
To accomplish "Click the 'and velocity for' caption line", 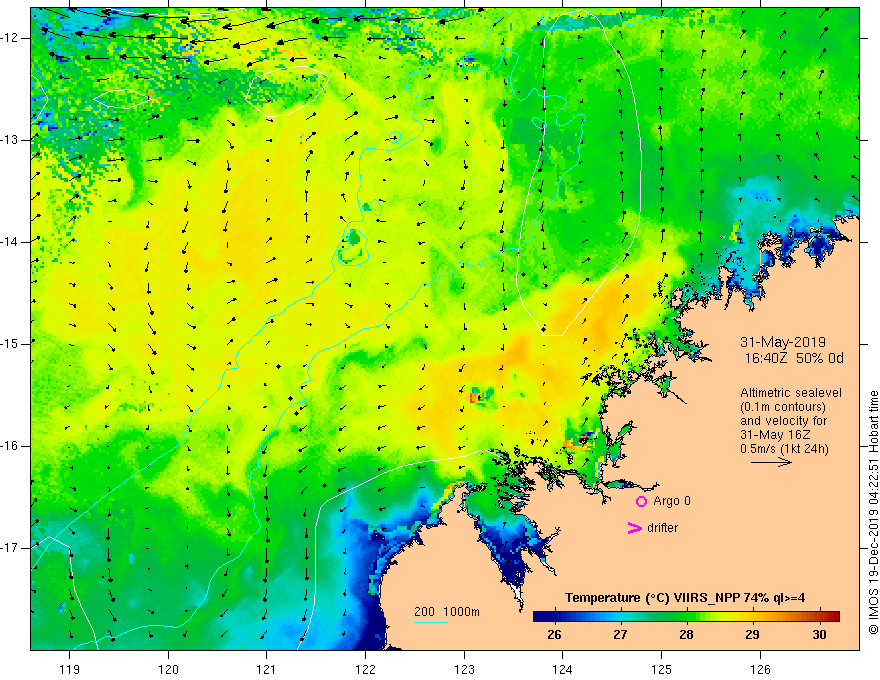I will (783, 421).
